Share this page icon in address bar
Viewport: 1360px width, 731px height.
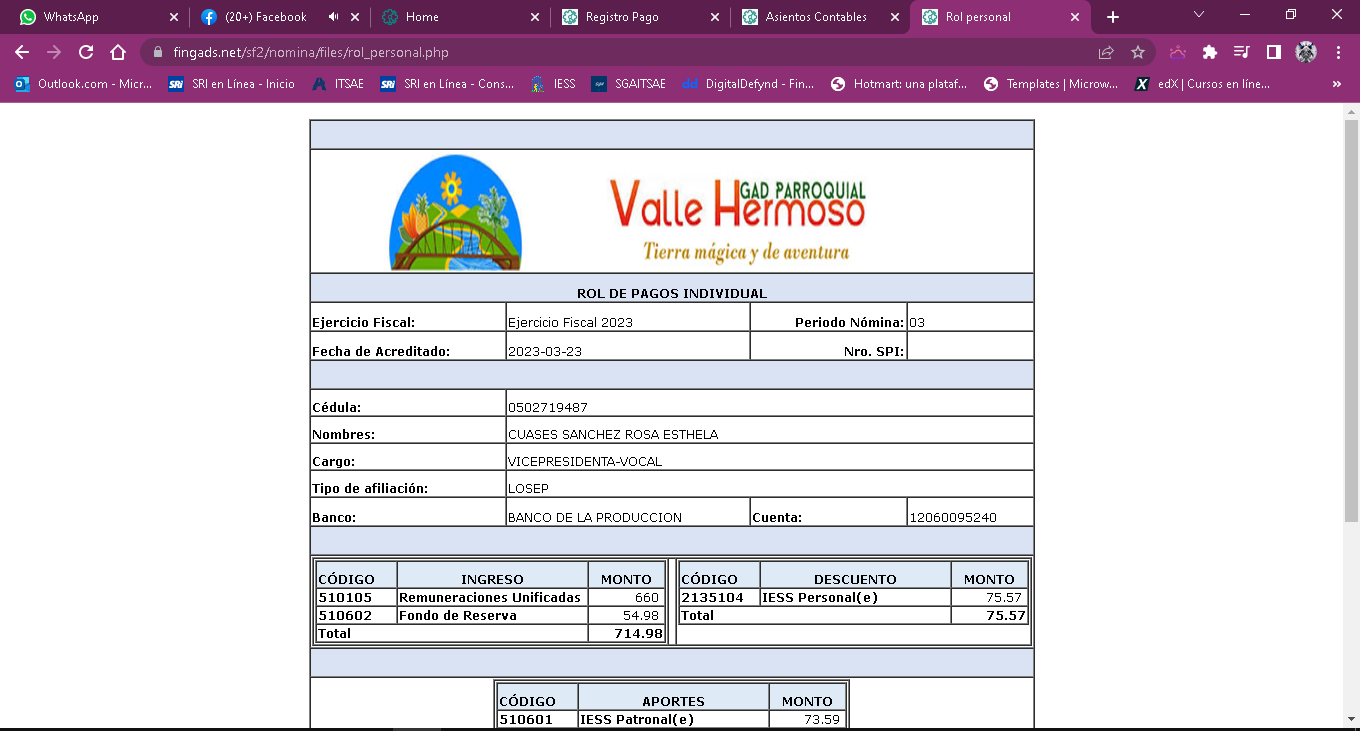tap(1106, 52)
